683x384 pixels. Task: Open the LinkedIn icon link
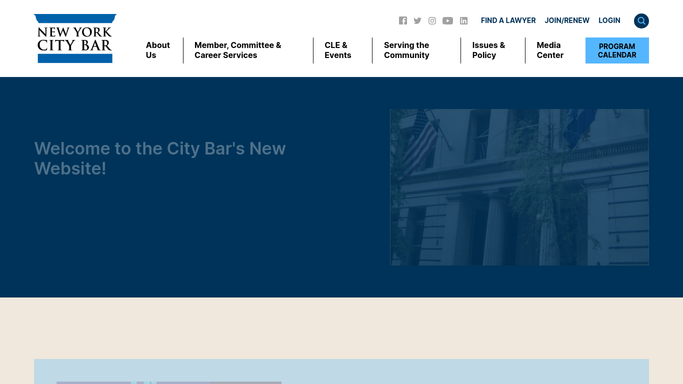tap(464, 20)
